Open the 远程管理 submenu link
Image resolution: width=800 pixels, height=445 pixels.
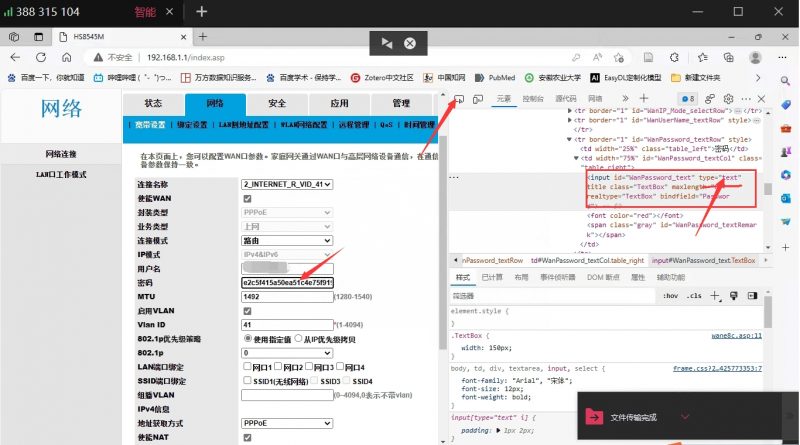point(354,125)
